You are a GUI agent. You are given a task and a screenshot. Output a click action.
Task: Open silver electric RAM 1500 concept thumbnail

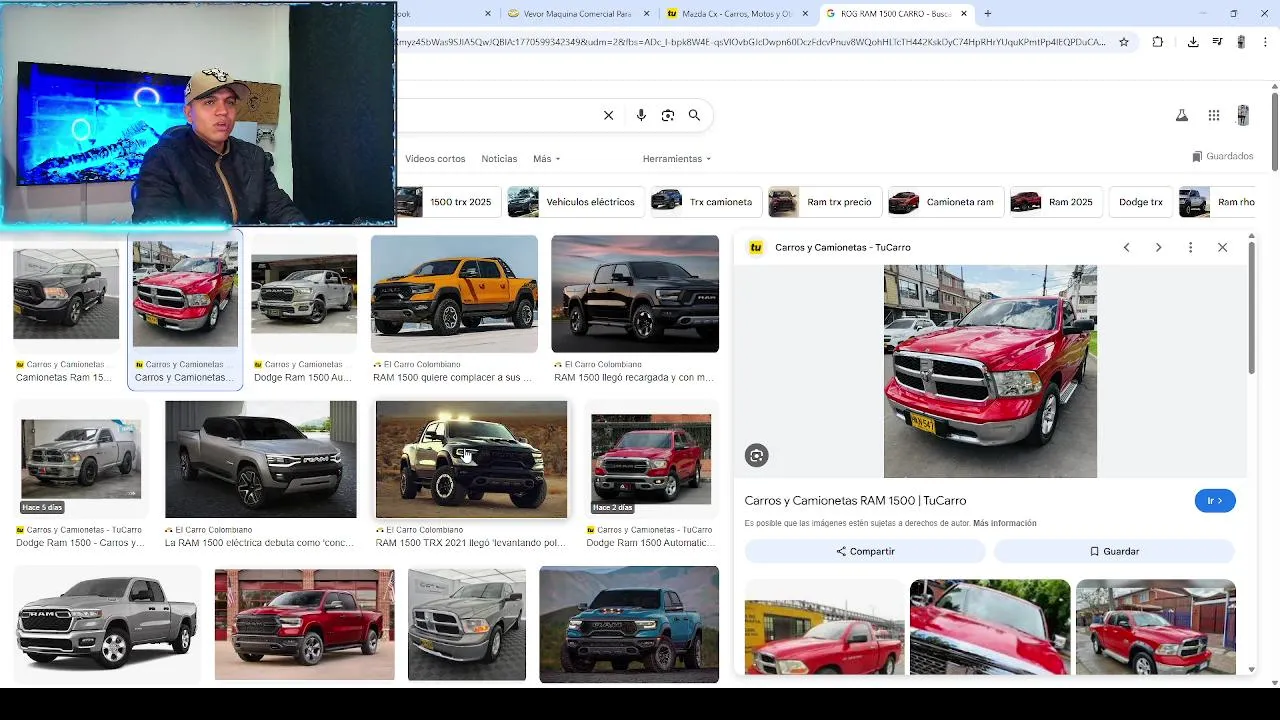(260, 460)
